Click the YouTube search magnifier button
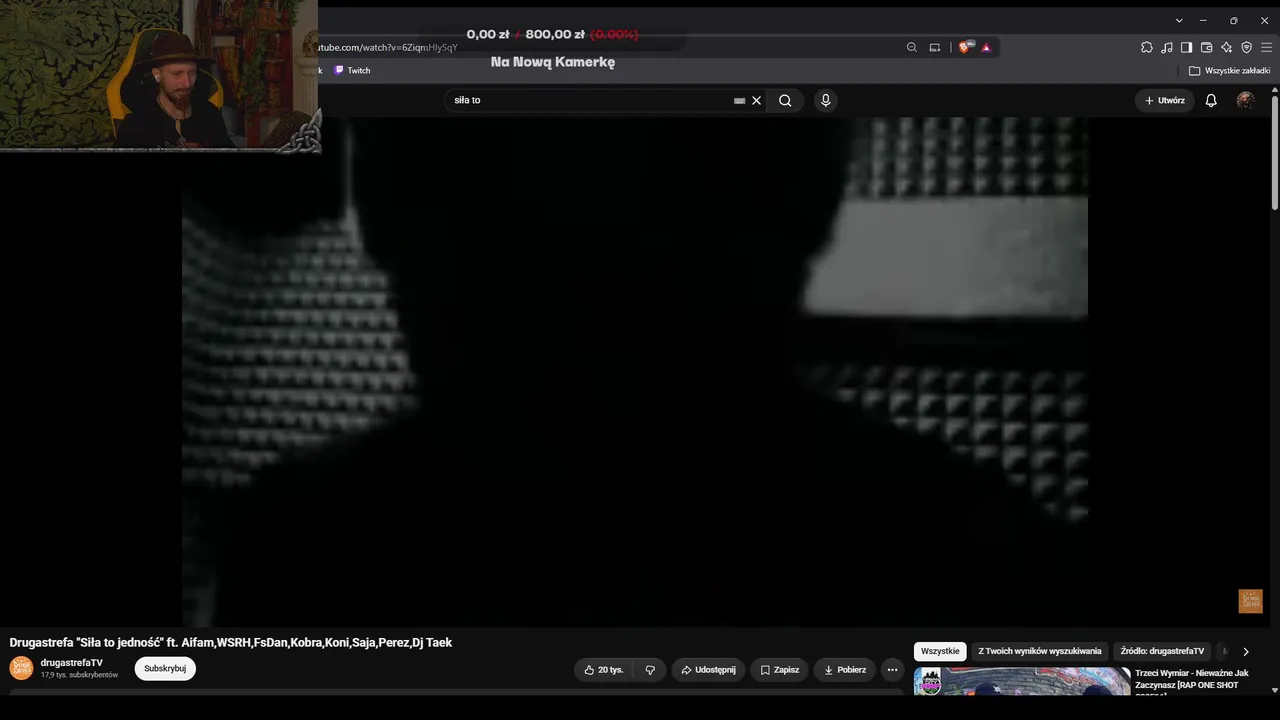The width and height of the screenshot is (1280, 720). [785, 100]
